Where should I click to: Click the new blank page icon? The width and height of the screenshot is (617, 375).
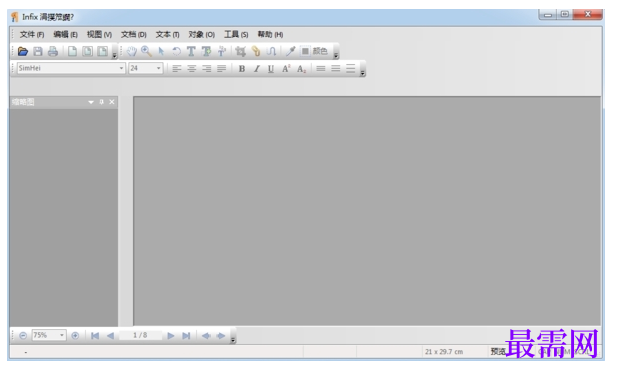coord(72,51)
